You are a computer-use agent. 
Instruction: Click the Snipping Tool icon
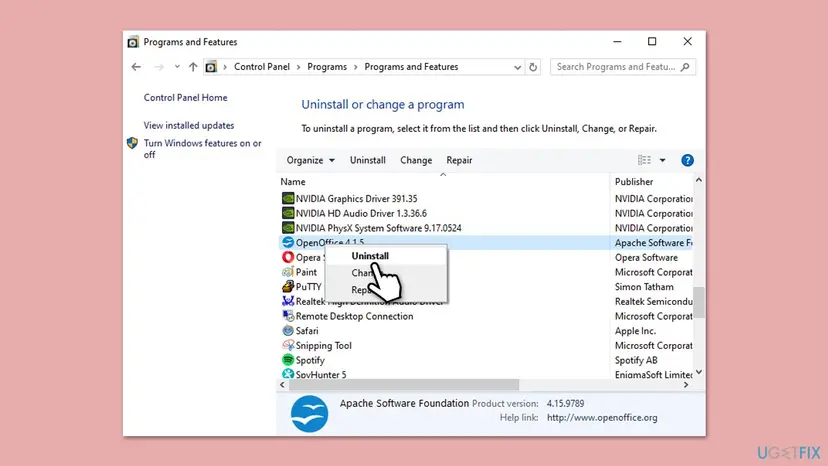pos(288,346)
